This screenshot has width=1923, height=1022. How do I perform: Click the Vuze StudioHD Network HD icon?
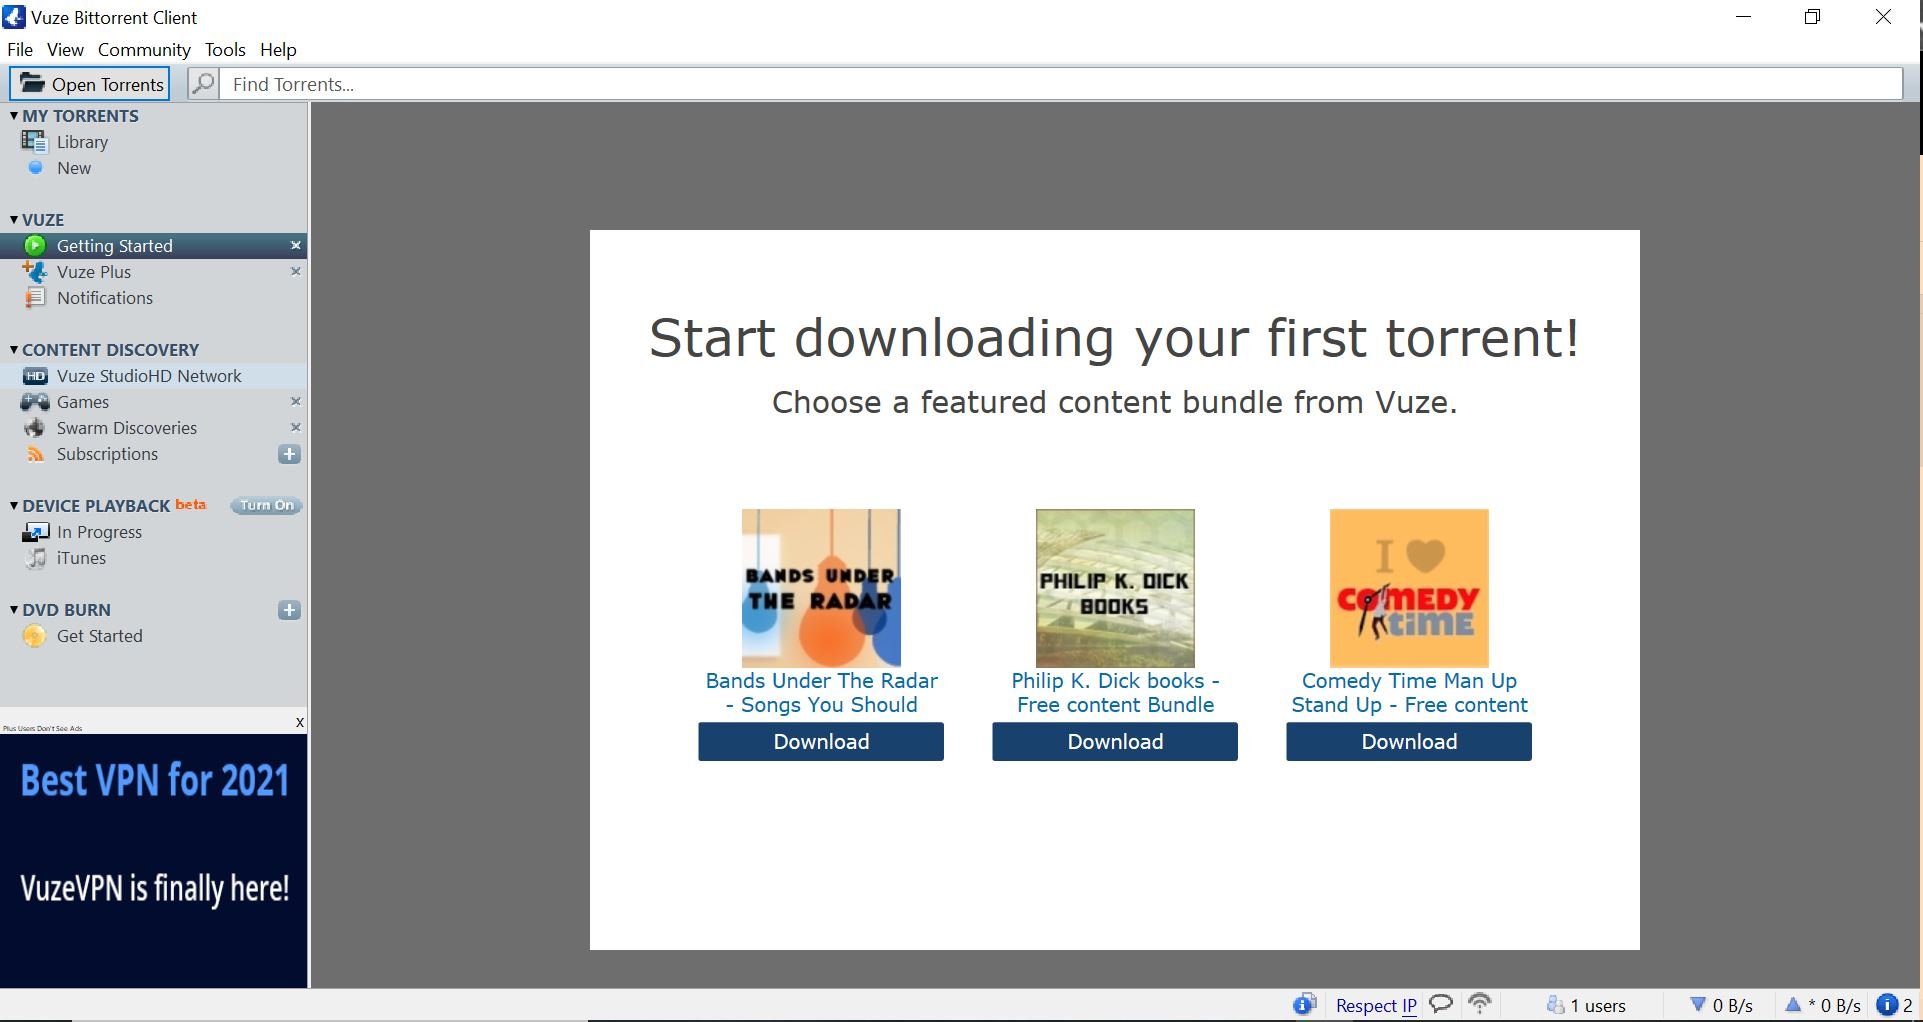click(x=35, y=376)
